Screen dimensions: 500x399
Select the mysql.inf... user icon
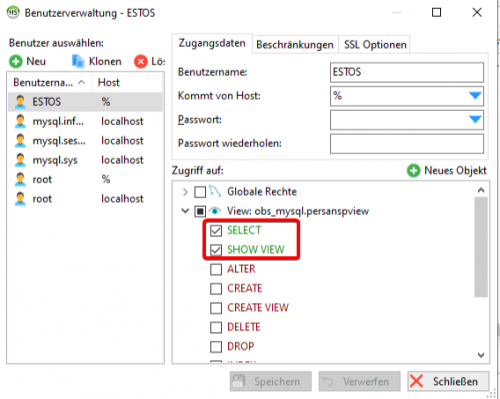pos(20,121)
